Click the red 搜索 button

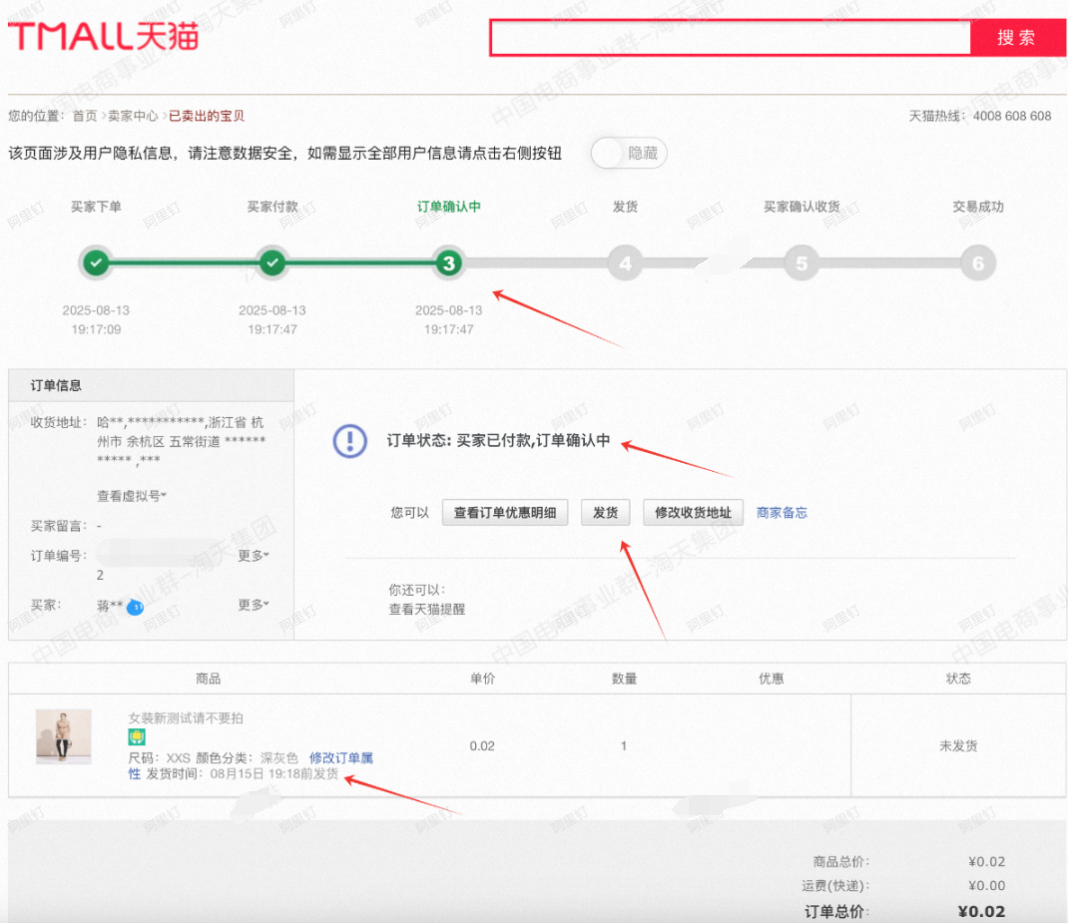(1017, 37)
